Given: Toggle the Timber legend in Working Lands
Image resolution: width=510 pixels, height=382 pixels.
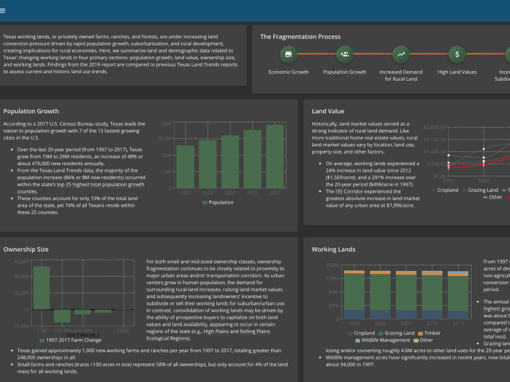Looking at the screenshot, I should 429,333.
